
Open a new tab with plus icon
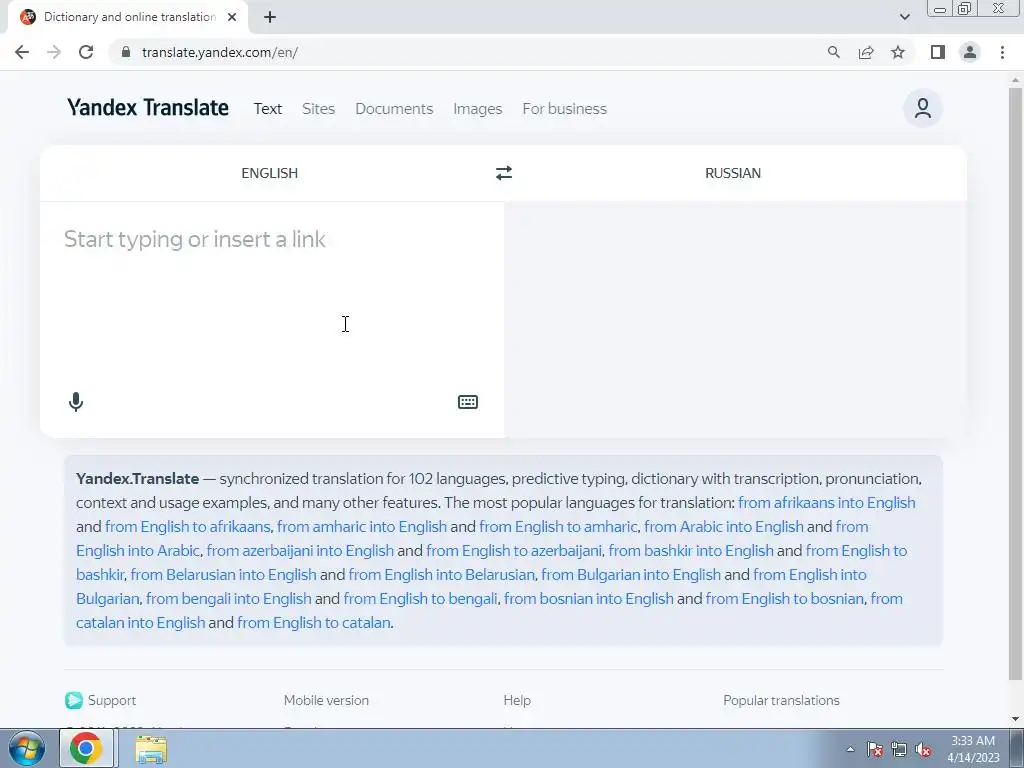point(270,17)
